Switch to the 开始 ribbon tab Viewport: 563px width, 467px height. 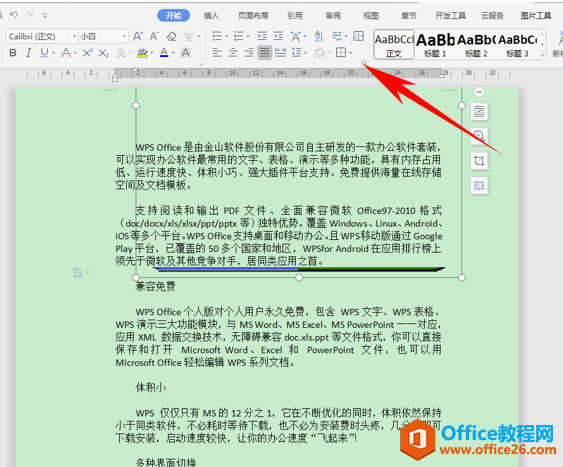pyautogui.click(x=173, y=15)
